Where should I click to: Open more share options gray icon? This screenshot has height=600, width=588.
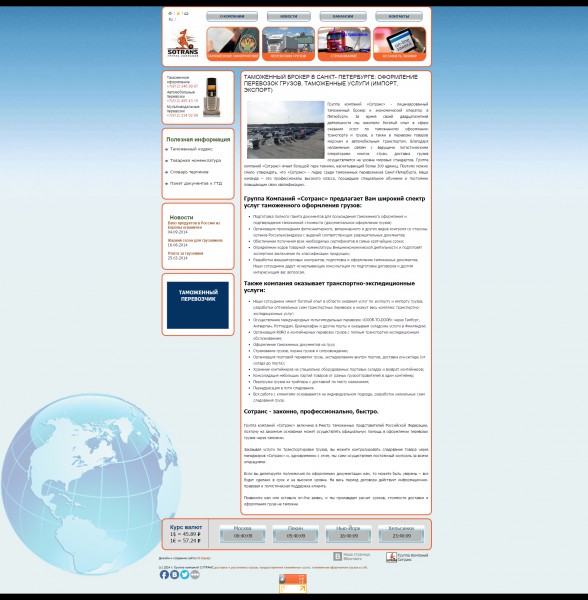195,574
